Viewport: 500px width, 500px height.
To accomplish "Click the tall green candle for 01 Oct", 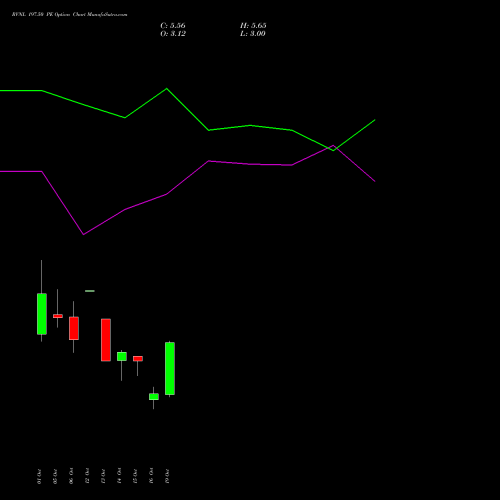I will coord(42,314).
